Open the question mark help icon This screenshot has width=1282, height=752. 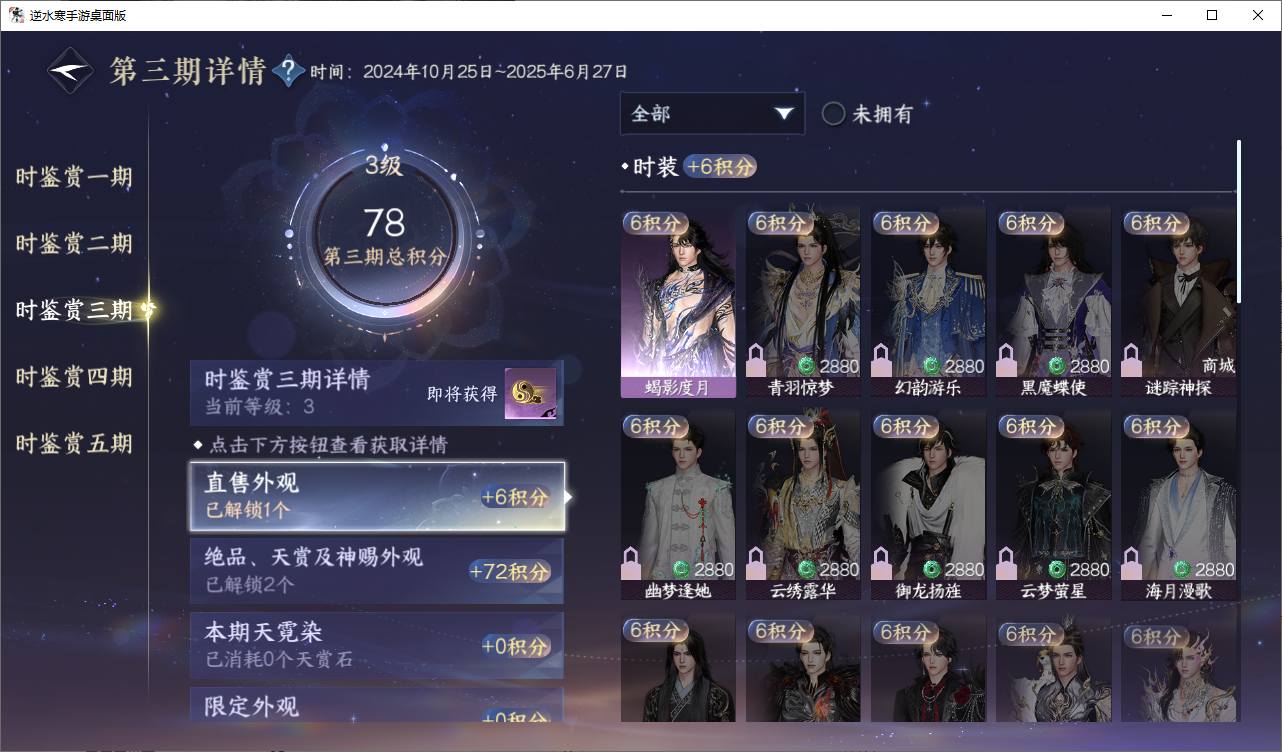click(288, 71)
